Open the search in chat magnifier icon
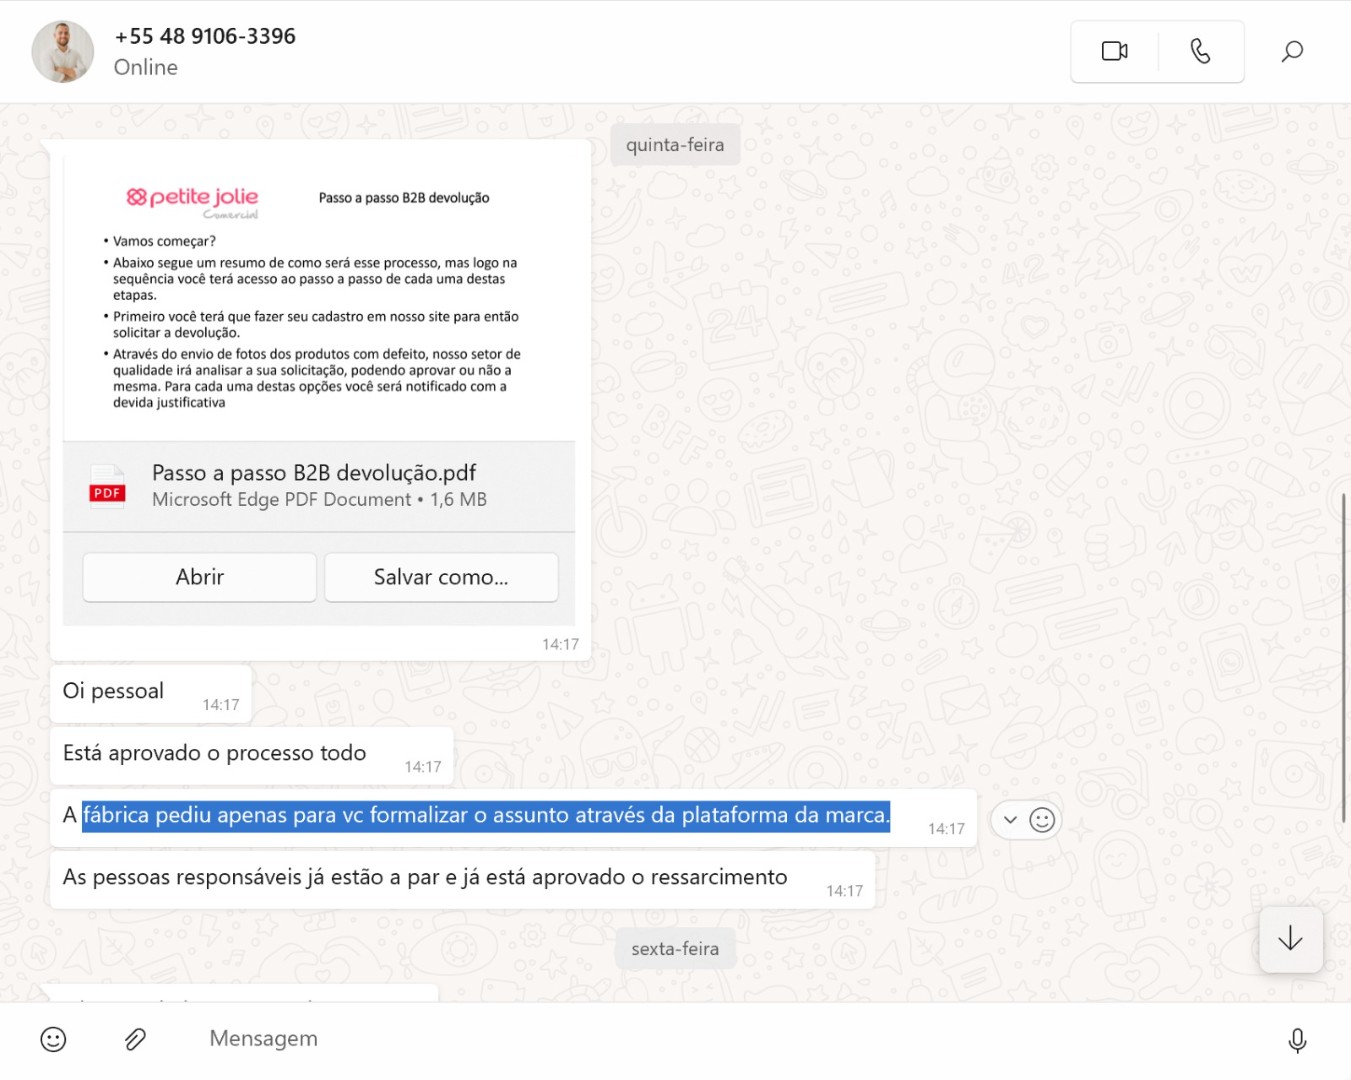Screen dimensions: 1351x1080 point(1292,51)
